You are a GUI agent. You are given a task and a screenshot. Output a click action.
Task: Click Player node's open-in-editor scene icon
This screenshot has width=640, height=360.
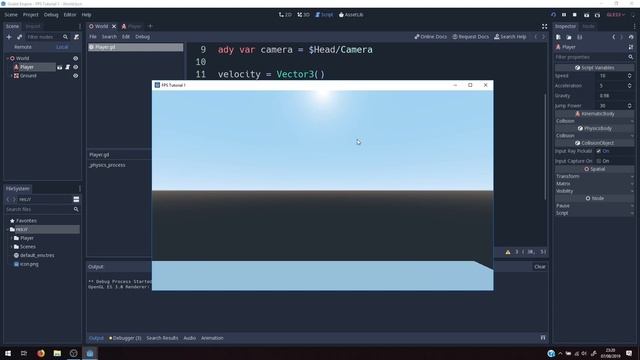tap(60, 67)
